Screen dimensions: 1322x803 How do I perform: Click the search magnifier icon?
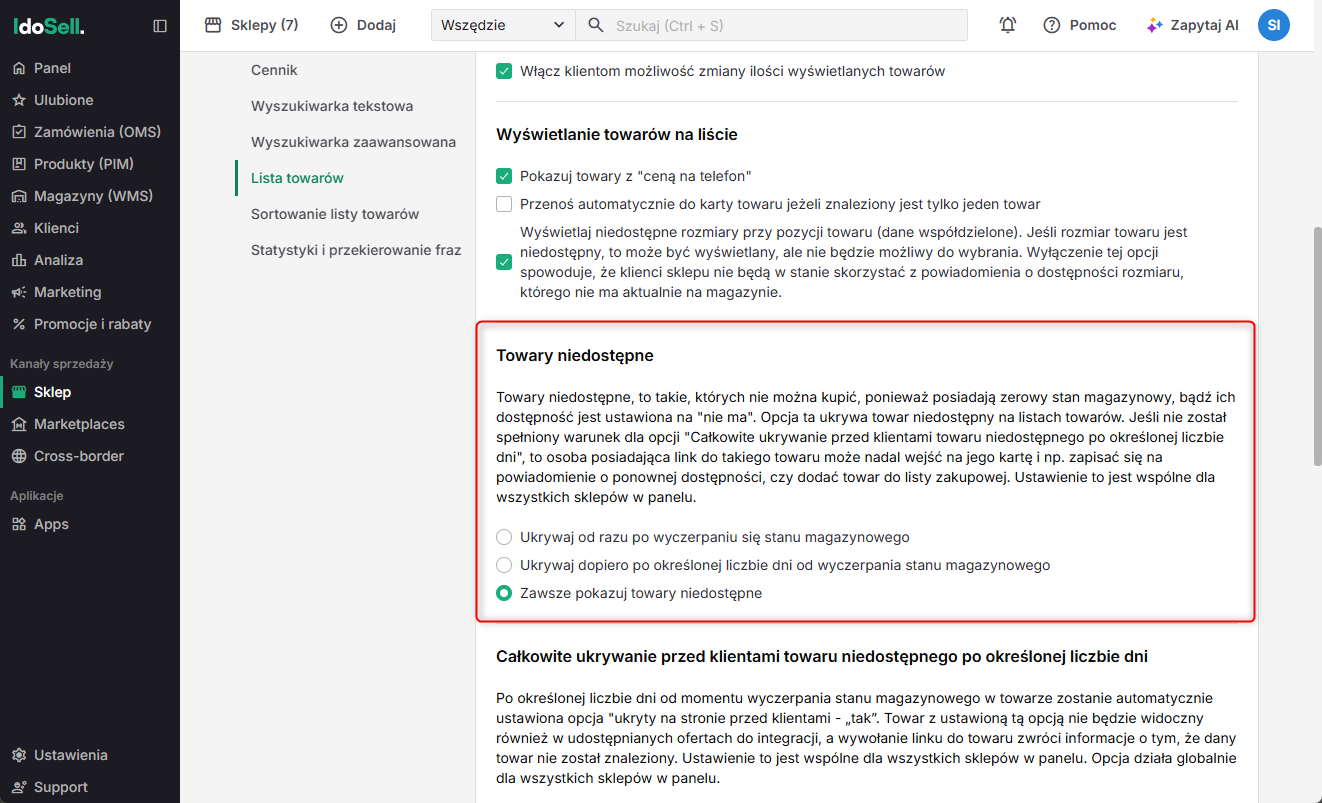coord(596,25)
